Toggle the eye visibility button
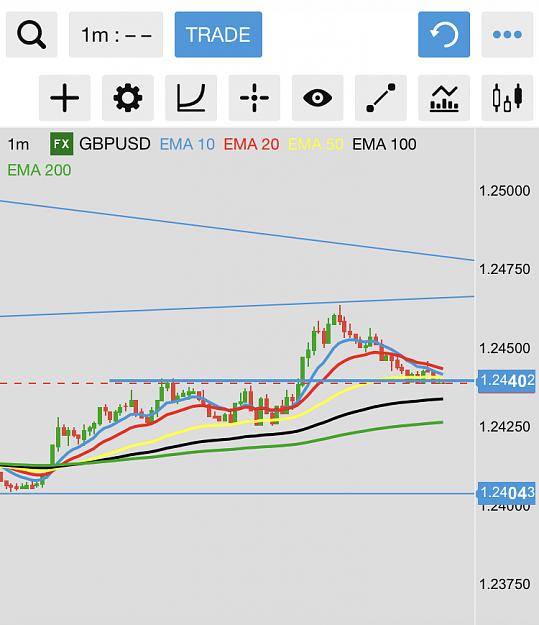Viewport: 539px width, 625px height. point(317,98)
